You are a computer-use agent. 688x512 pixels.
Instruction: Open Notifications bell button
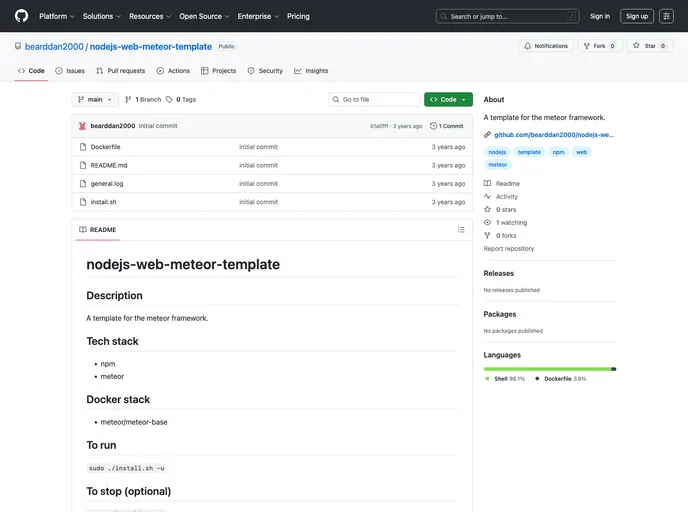(x=545, y=46)
